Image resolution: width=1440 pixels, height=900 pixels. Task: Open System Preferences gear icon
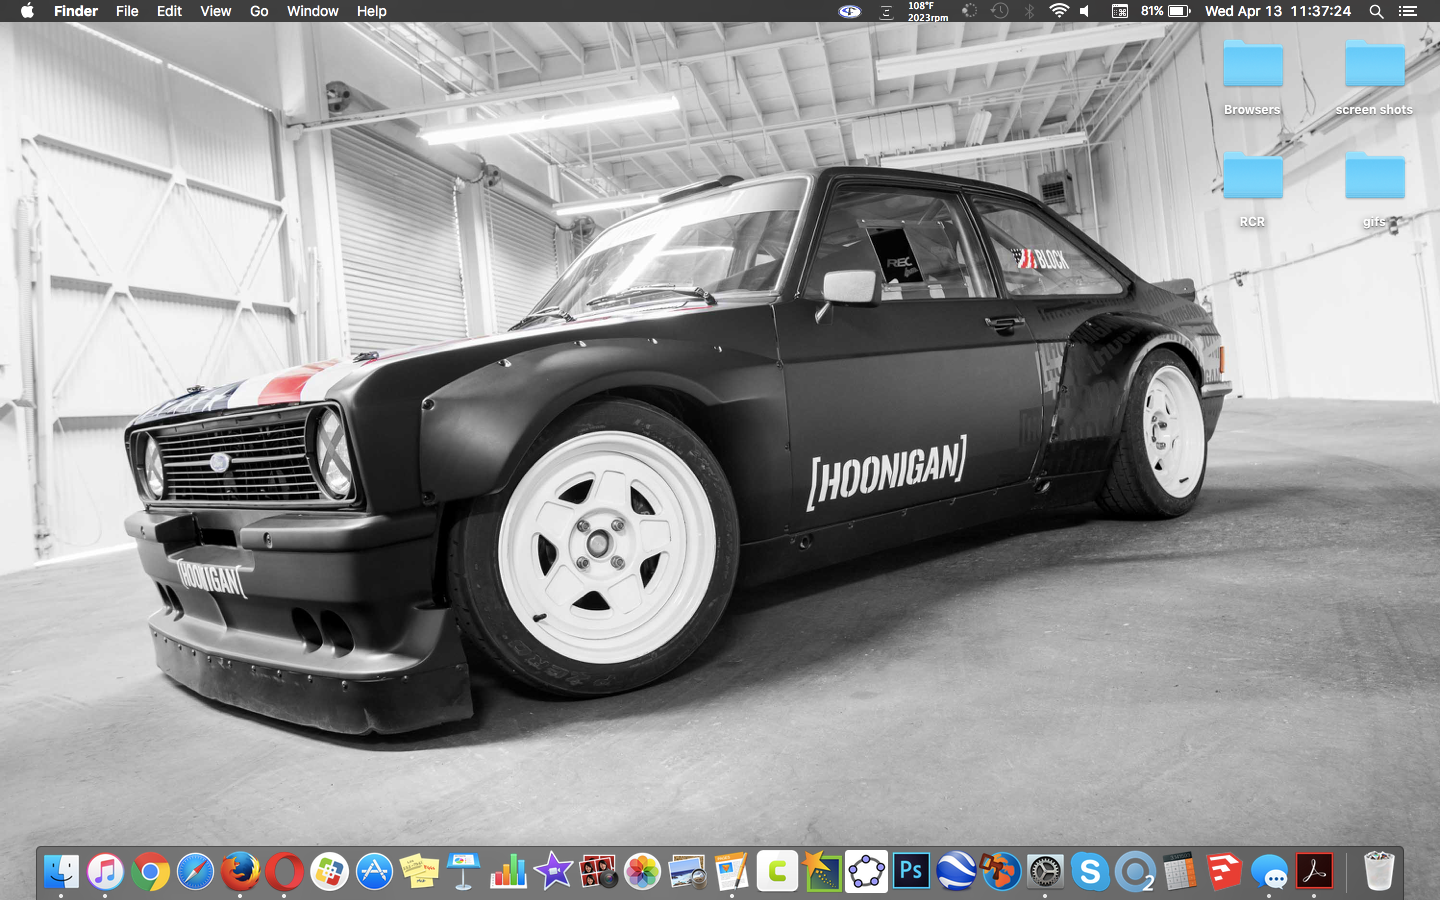pos(1045,871)
